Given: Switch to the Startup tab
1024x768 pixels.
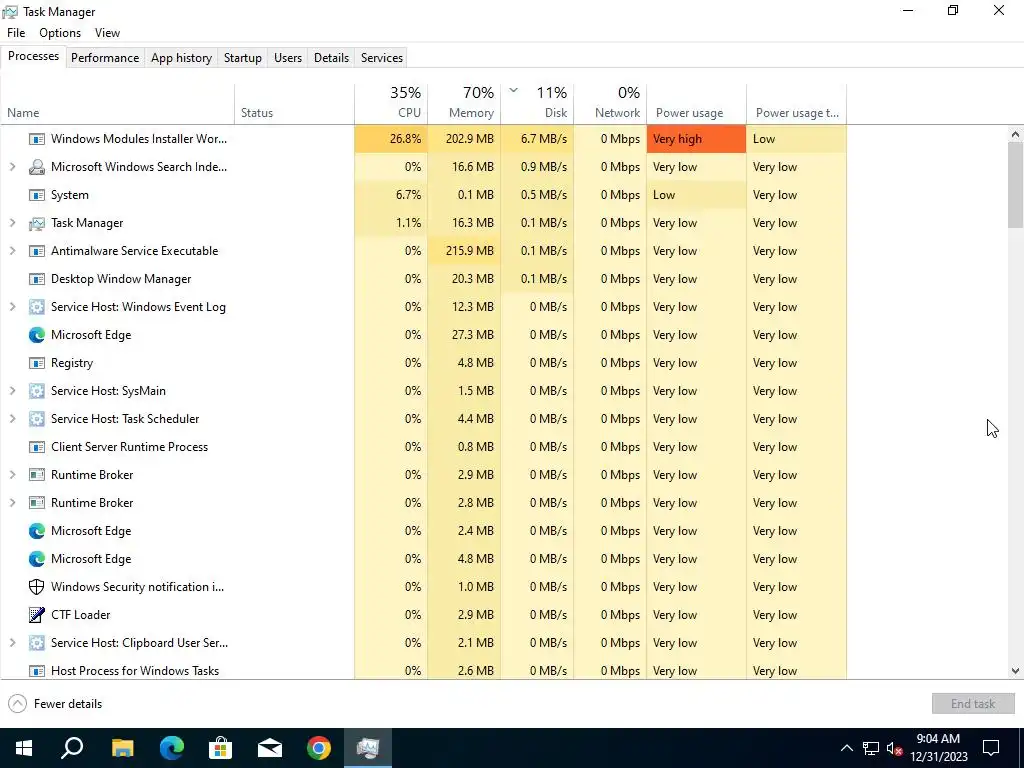Looking at the screenshot, I should click(243, 58).
